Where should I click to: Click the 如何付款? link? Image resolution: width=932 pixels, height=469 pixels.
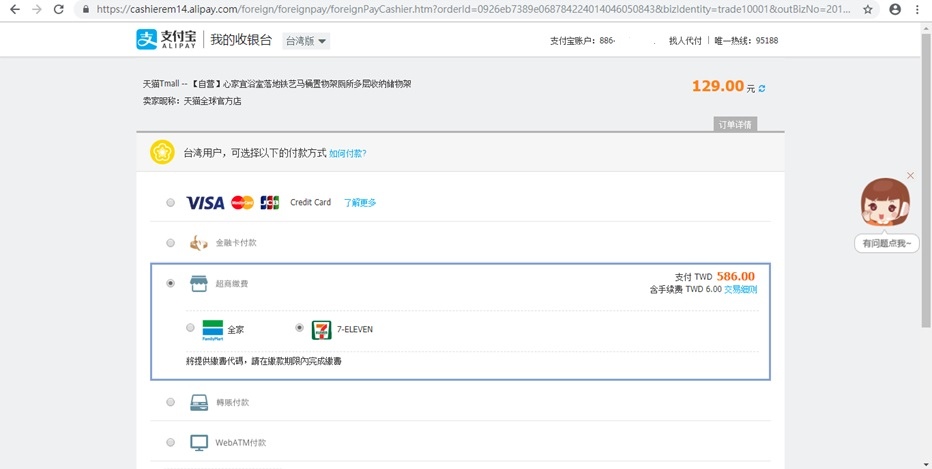point(348,153)
